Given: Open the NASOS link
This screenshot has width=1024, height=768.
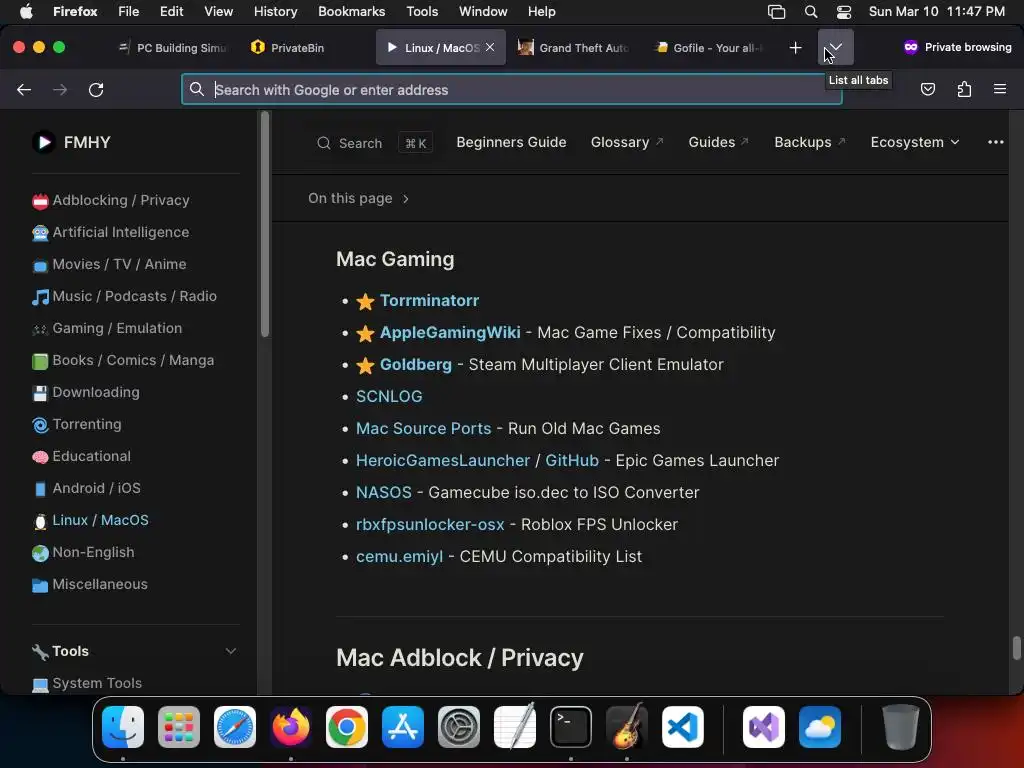Looking at the screenshot, I should click(383, 492).
